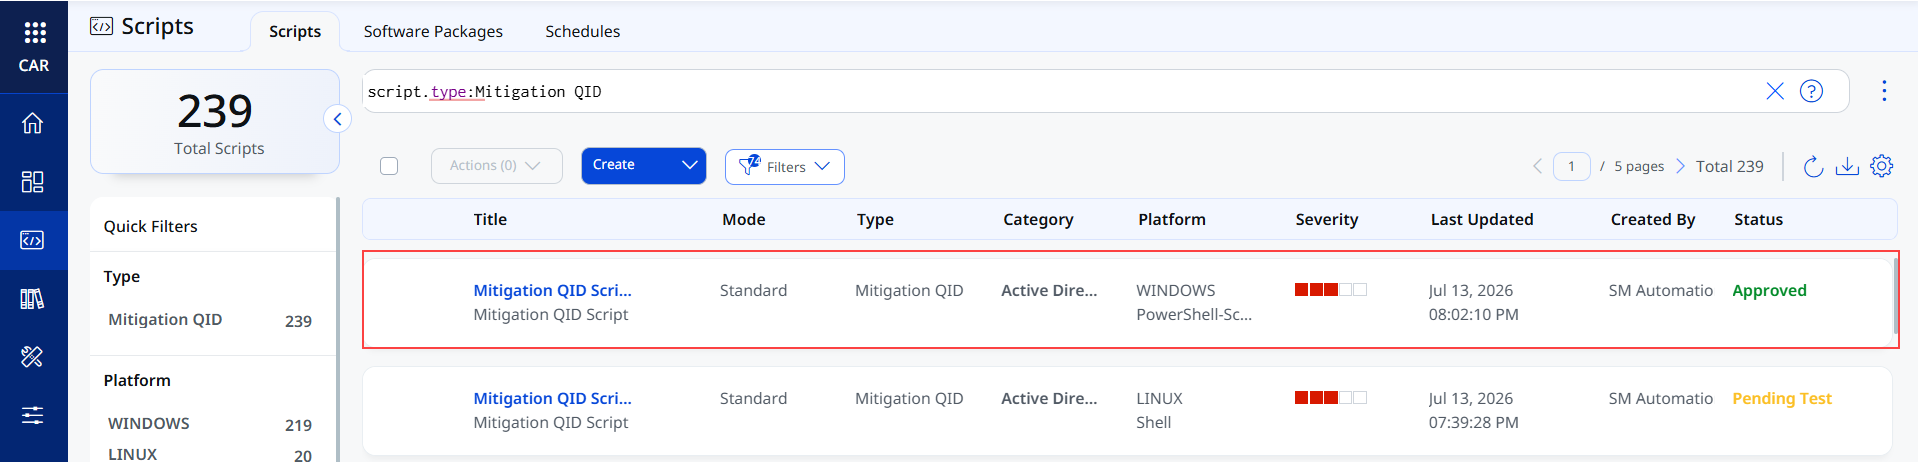Collapse the quick filters side panel
Image resolution: width=1918 pixels, height=462 pixels.
click(337, 119)
